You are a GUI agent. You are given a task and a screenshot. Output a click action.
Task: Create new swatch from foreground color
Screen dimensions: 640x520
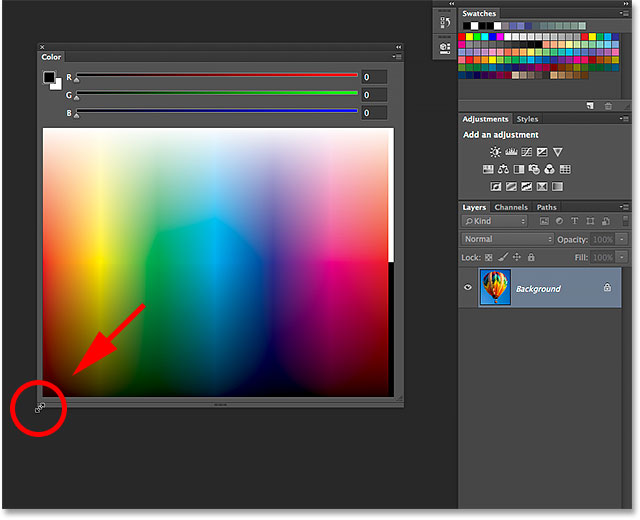coord(591,105)
